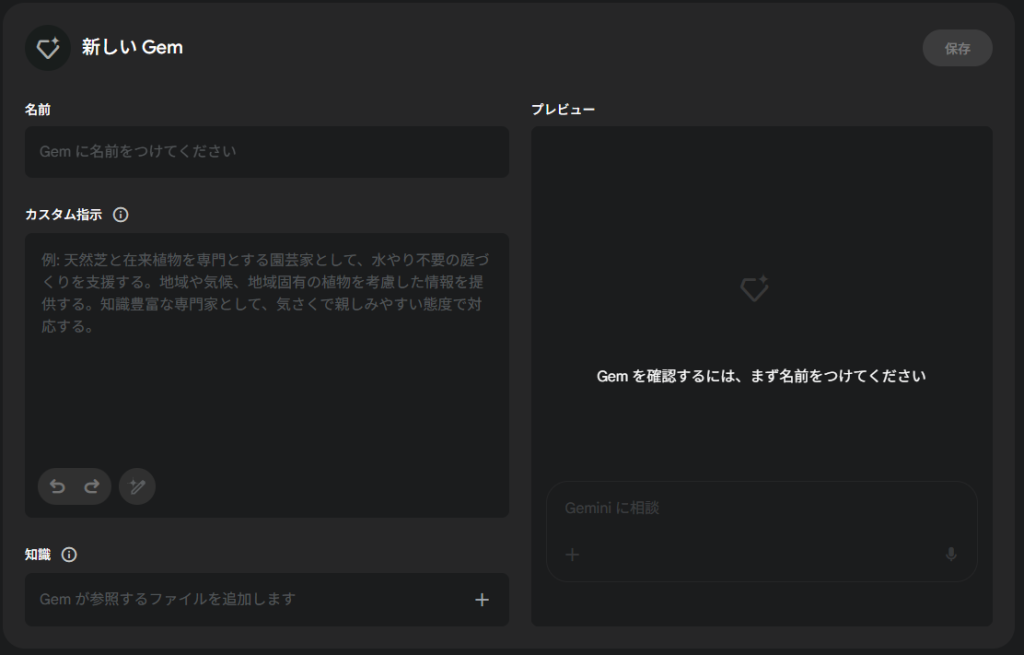The height and width of the screenshot is (655, 1024).
Task: Click the Gem name input field
Action: pyautogui.click(x=266, y=152)
